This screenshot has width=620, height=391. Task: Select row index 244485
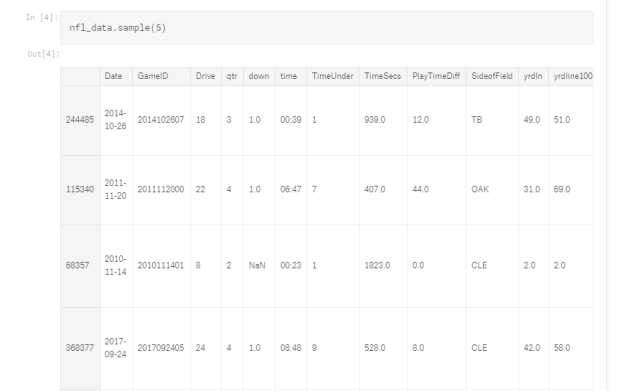point(80,120)
